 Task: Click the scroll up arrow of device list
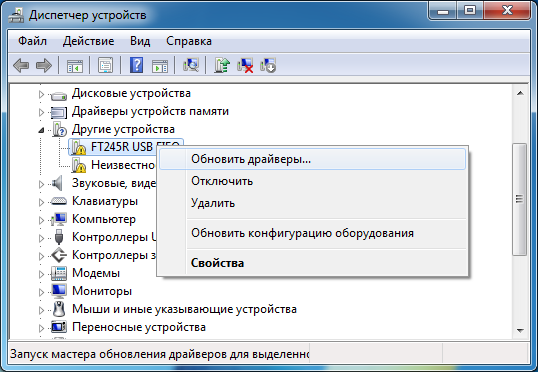click(x=520, y=93)
